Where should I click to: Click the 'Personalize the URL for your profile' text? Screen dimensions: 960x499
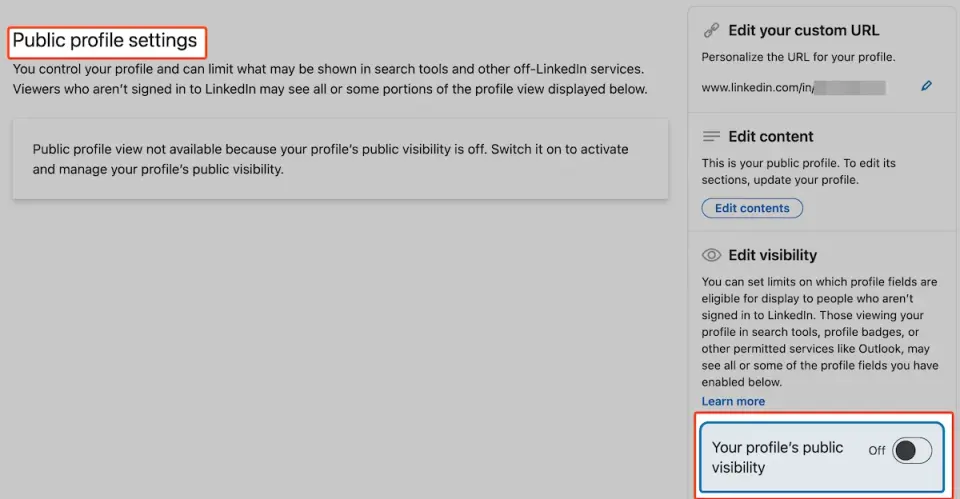coord(798,57)
